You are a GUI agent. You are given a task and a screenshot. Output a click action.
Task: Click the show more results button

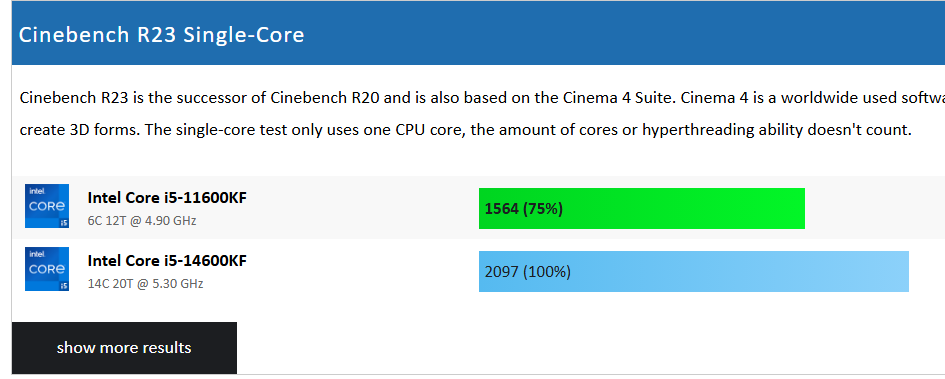(x=124, y=348)
